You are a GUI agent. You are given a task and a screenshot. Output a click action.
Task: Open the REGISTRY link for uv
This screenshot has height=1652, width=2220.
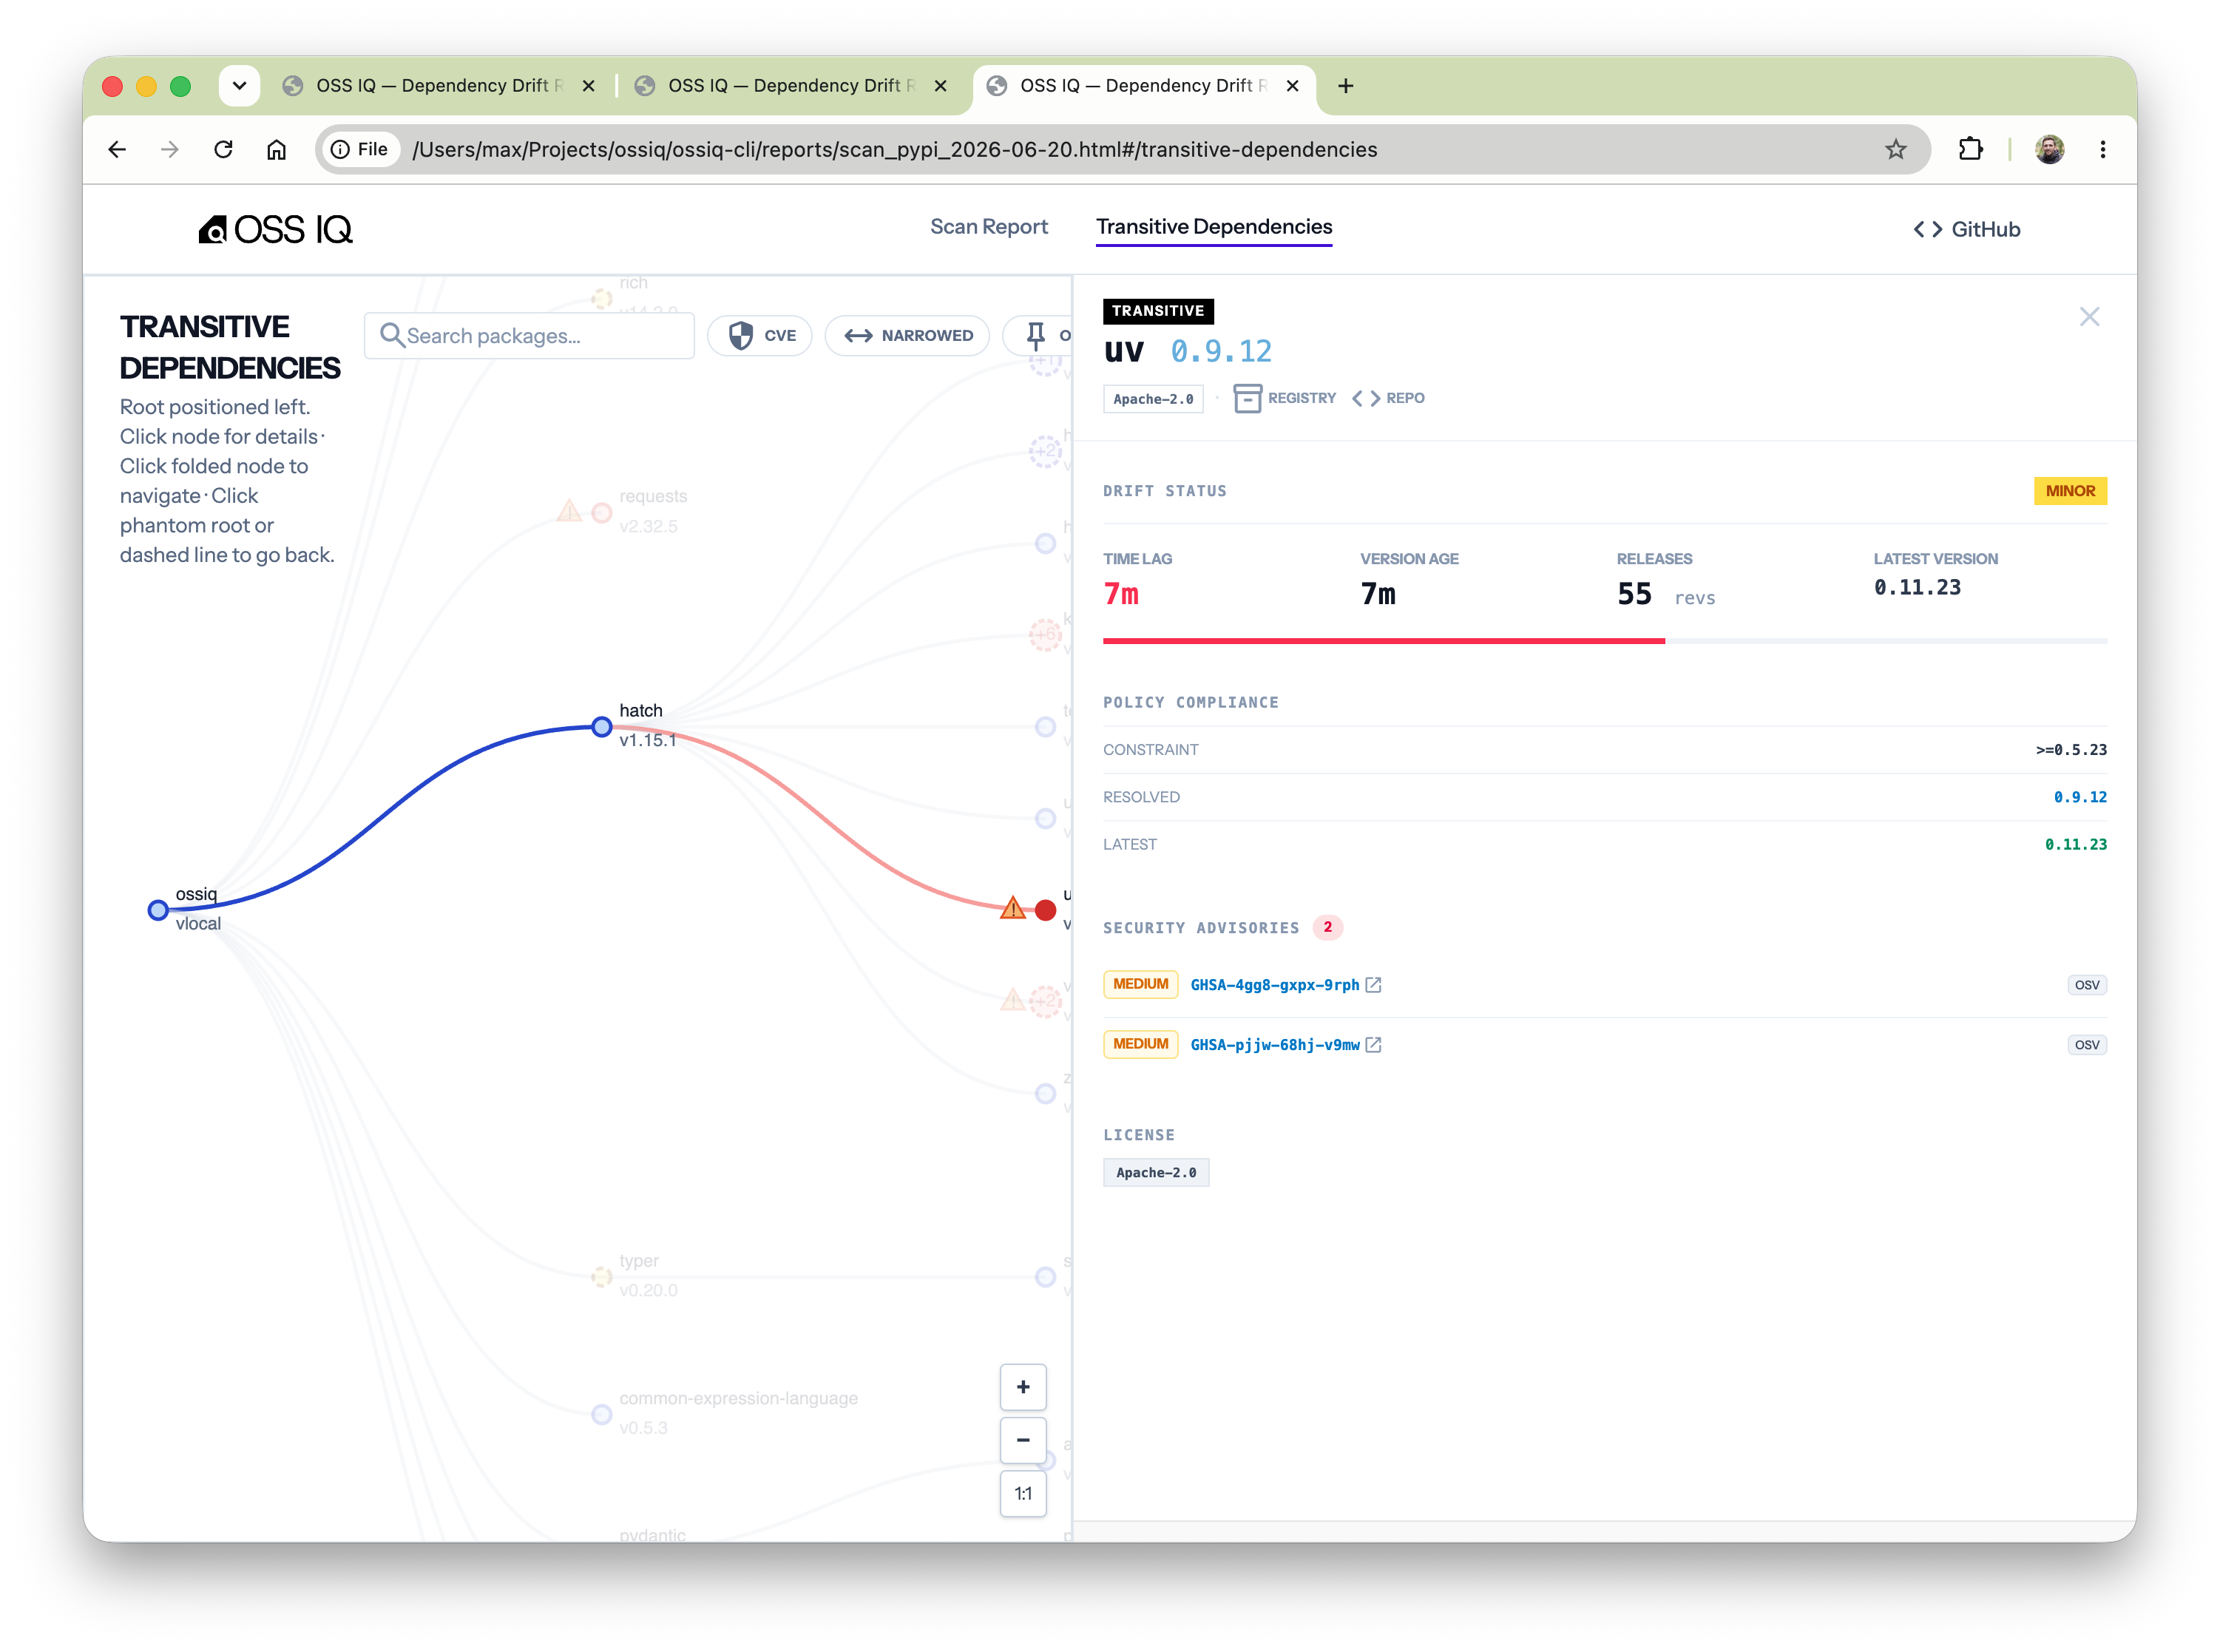click(1284, 398)
